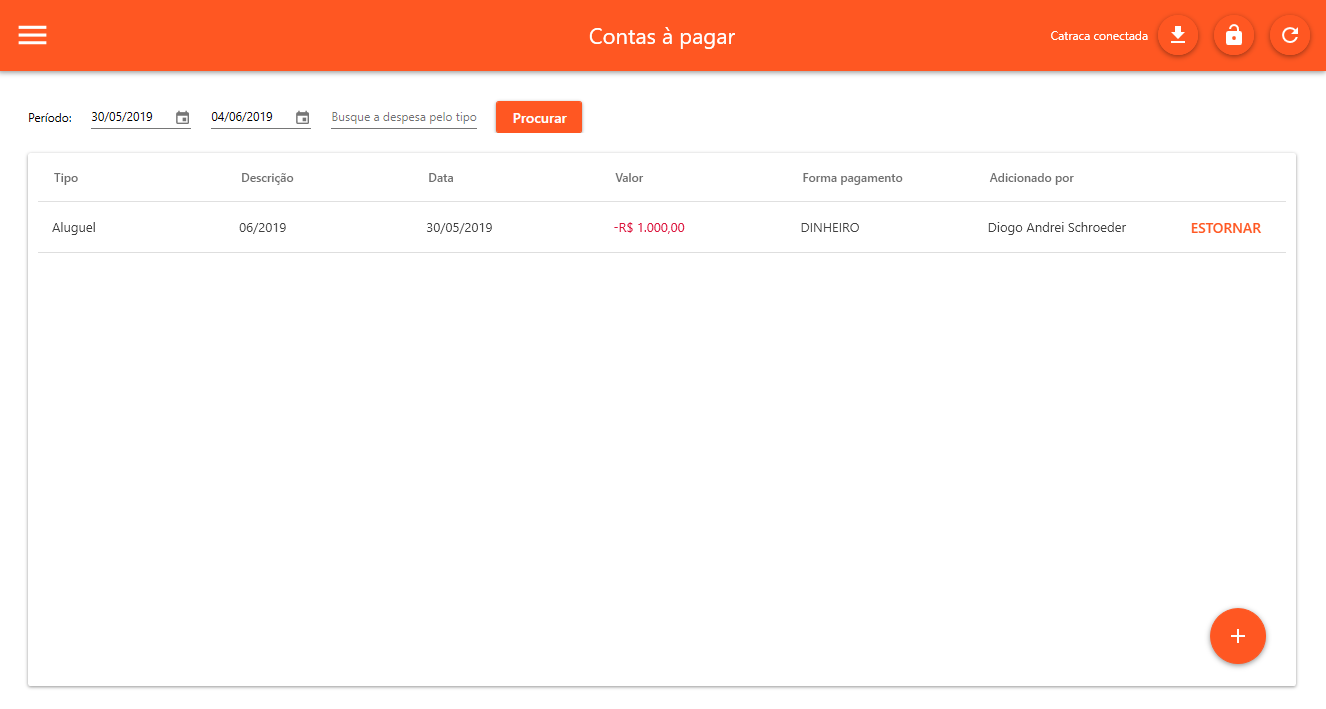Open the start date calendar picker
1326x709 pixels.
(182, 118)
